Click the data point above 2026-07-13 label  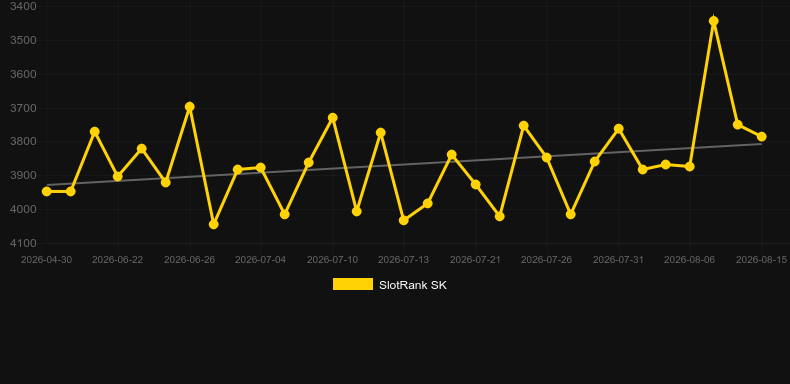(404, 220)
